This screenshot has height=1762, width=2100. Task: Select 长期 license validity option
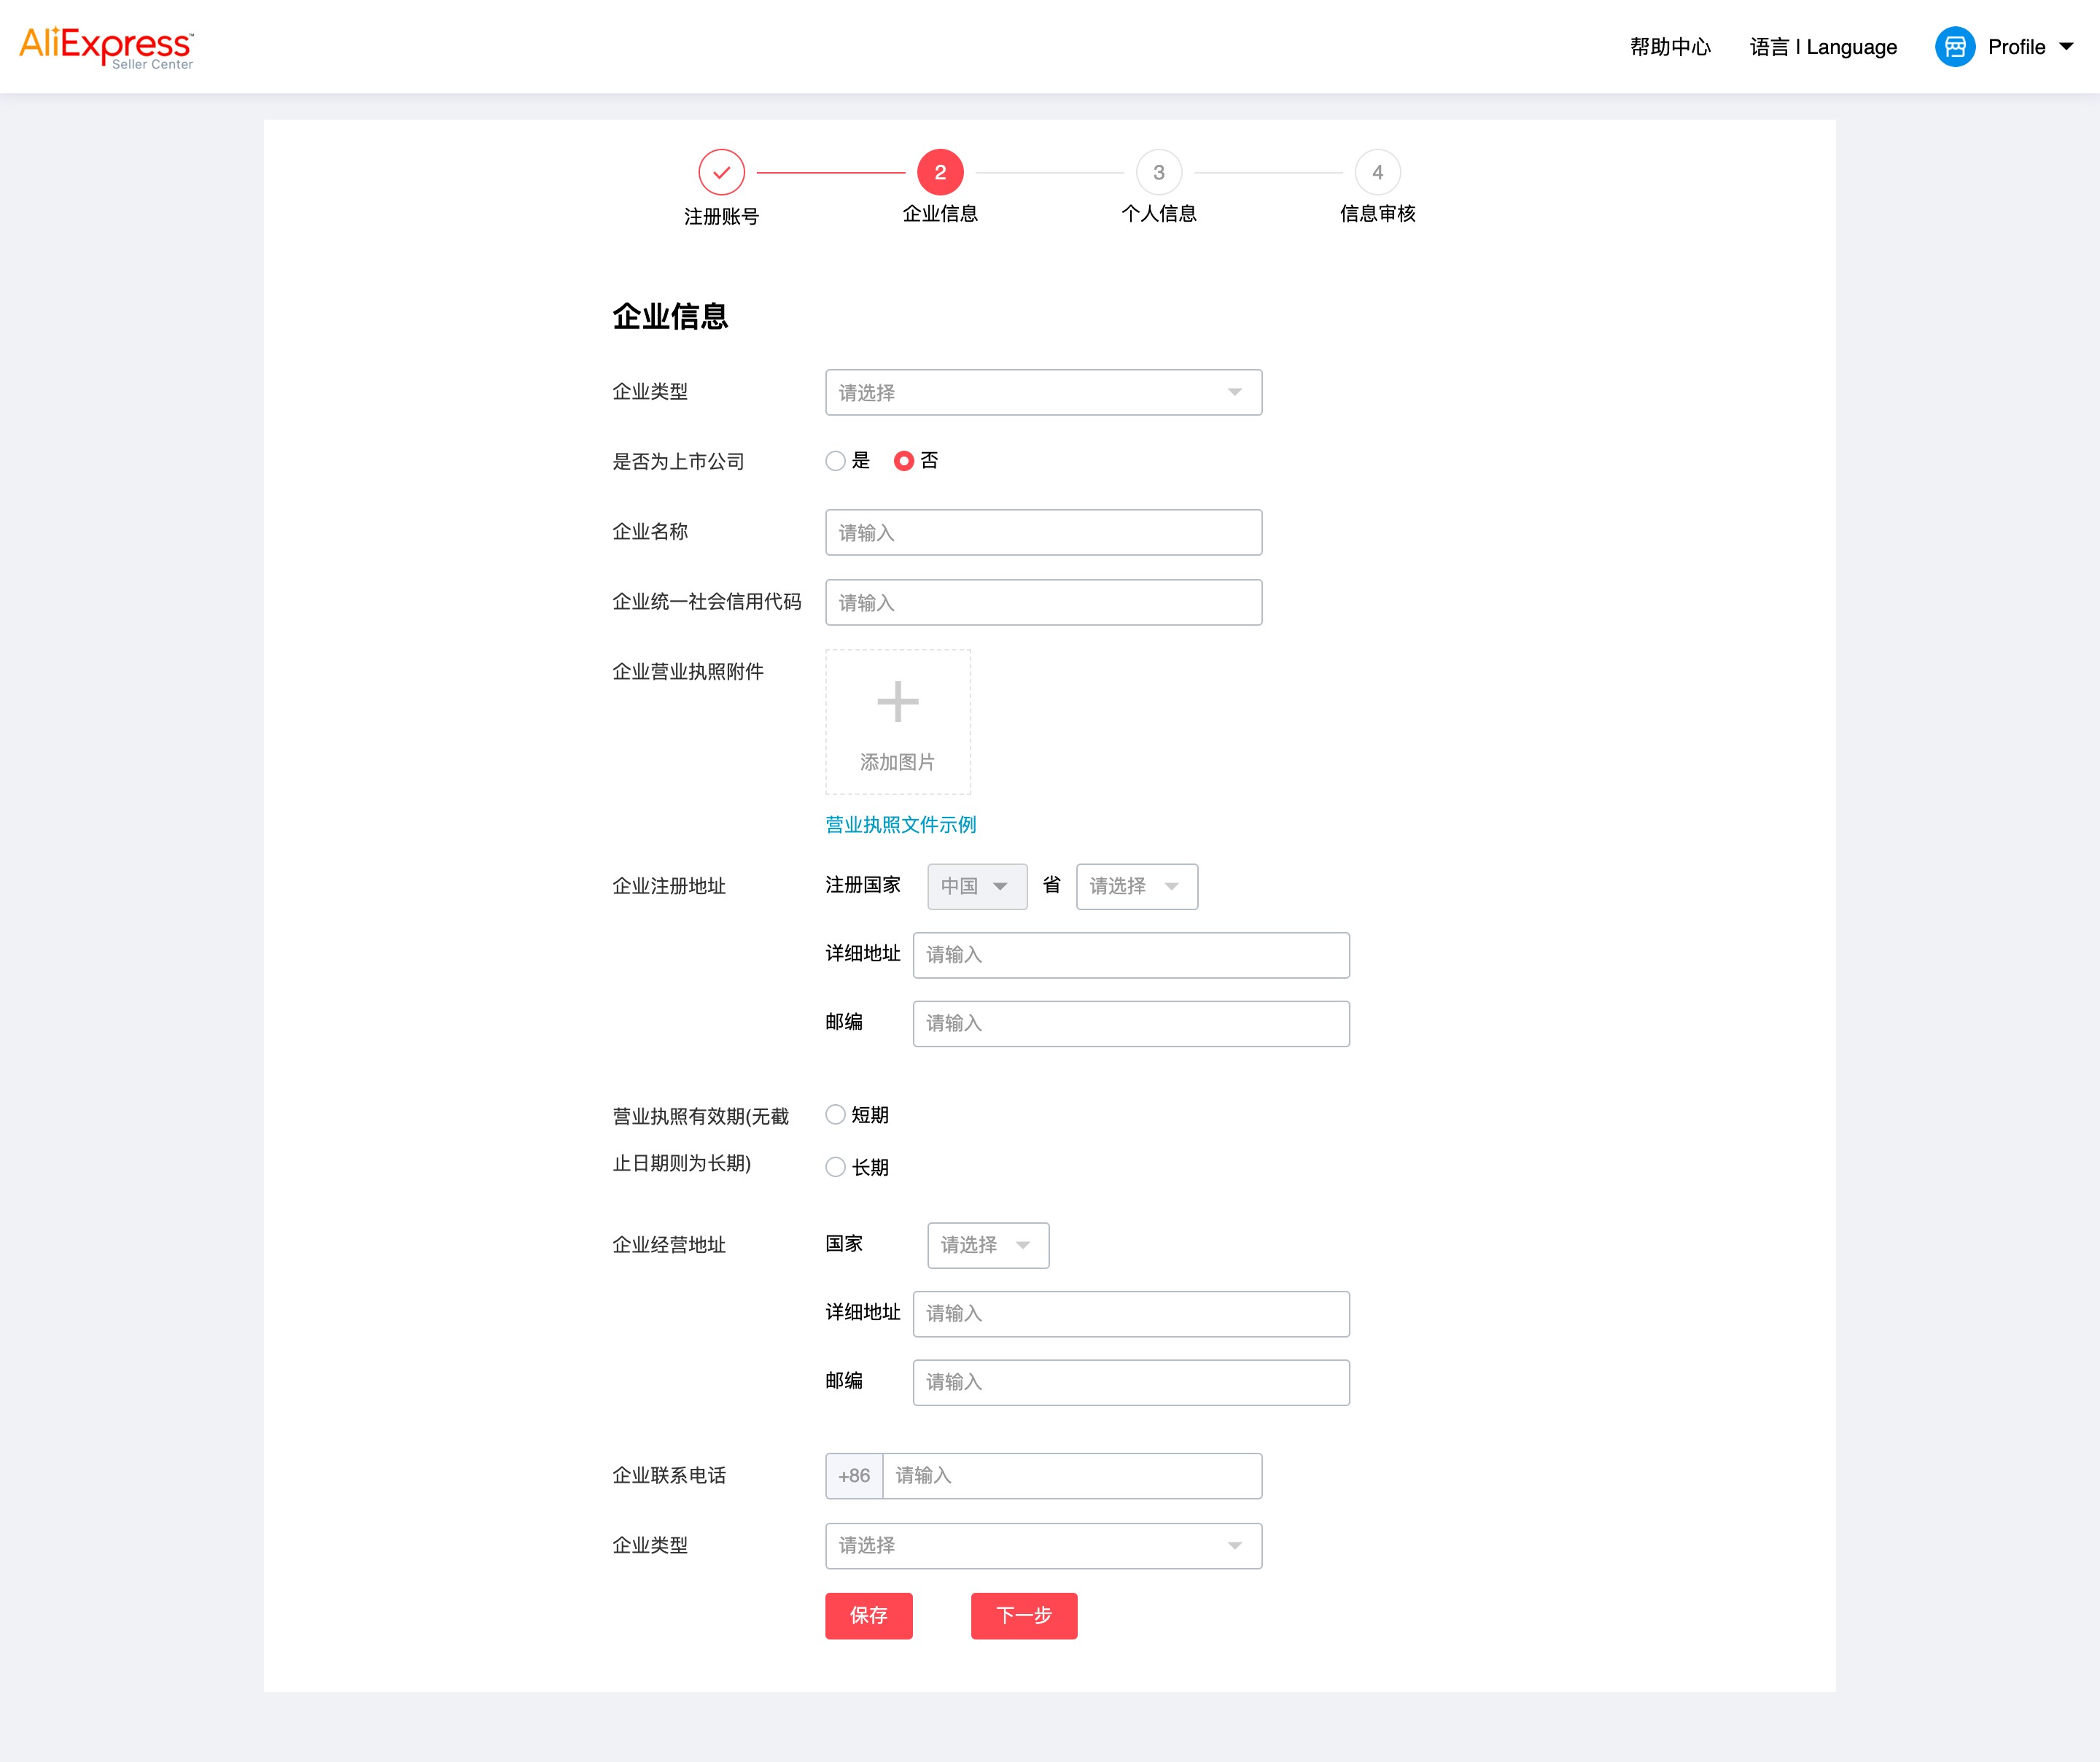[x=836, y=1167]
